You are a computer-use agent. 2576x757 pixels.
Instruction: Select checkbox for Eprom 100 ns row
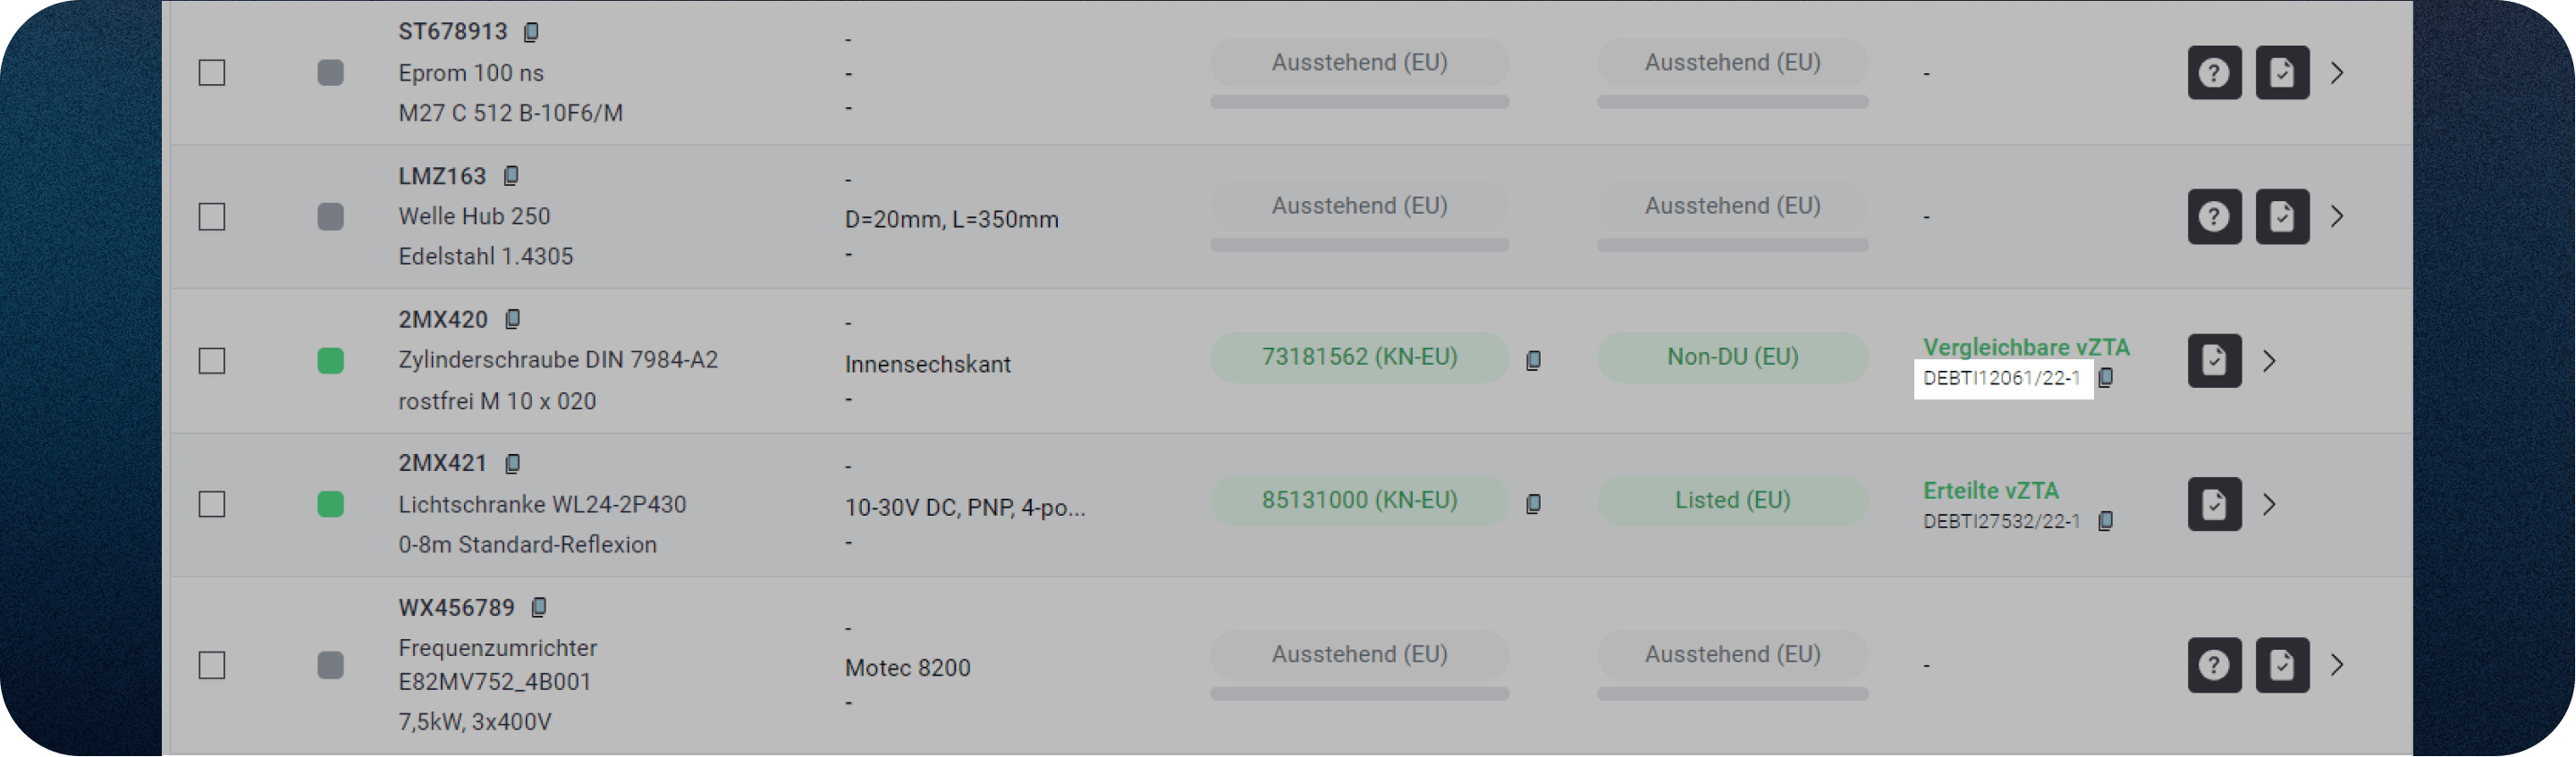pos(212,73)
